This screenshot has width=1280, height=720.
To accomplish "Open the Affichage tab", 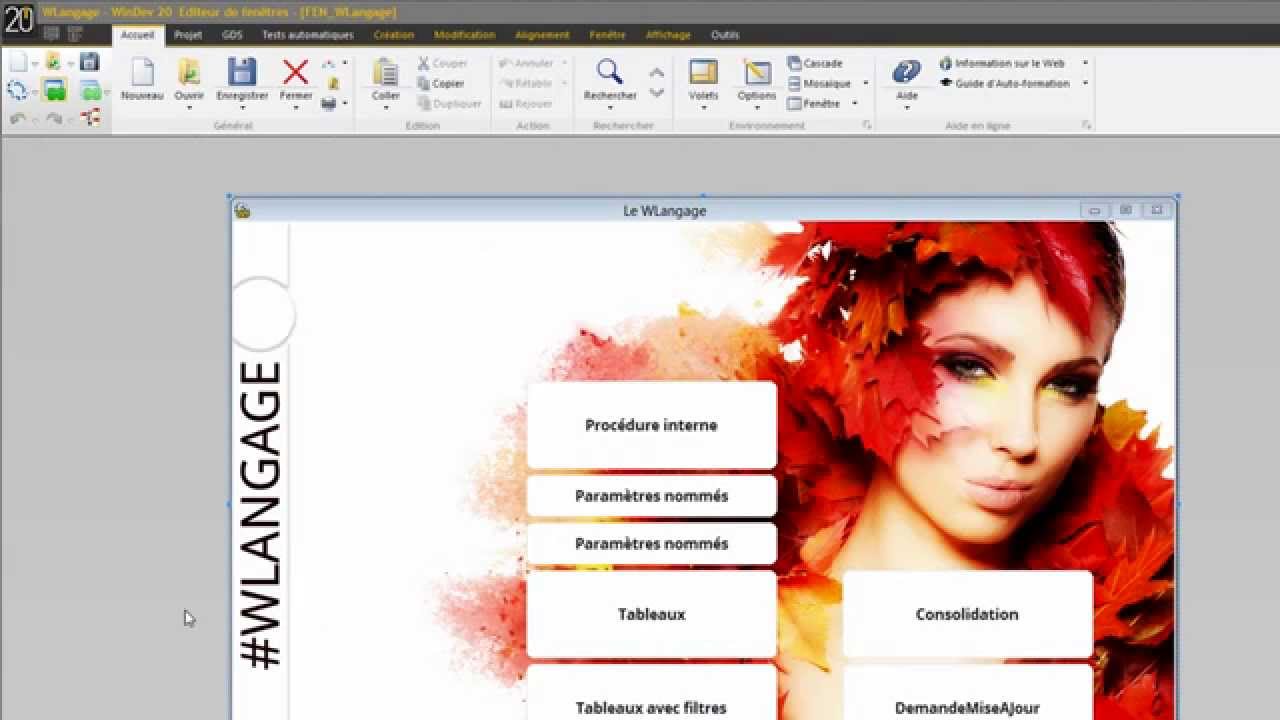I will tap(668, 35).
